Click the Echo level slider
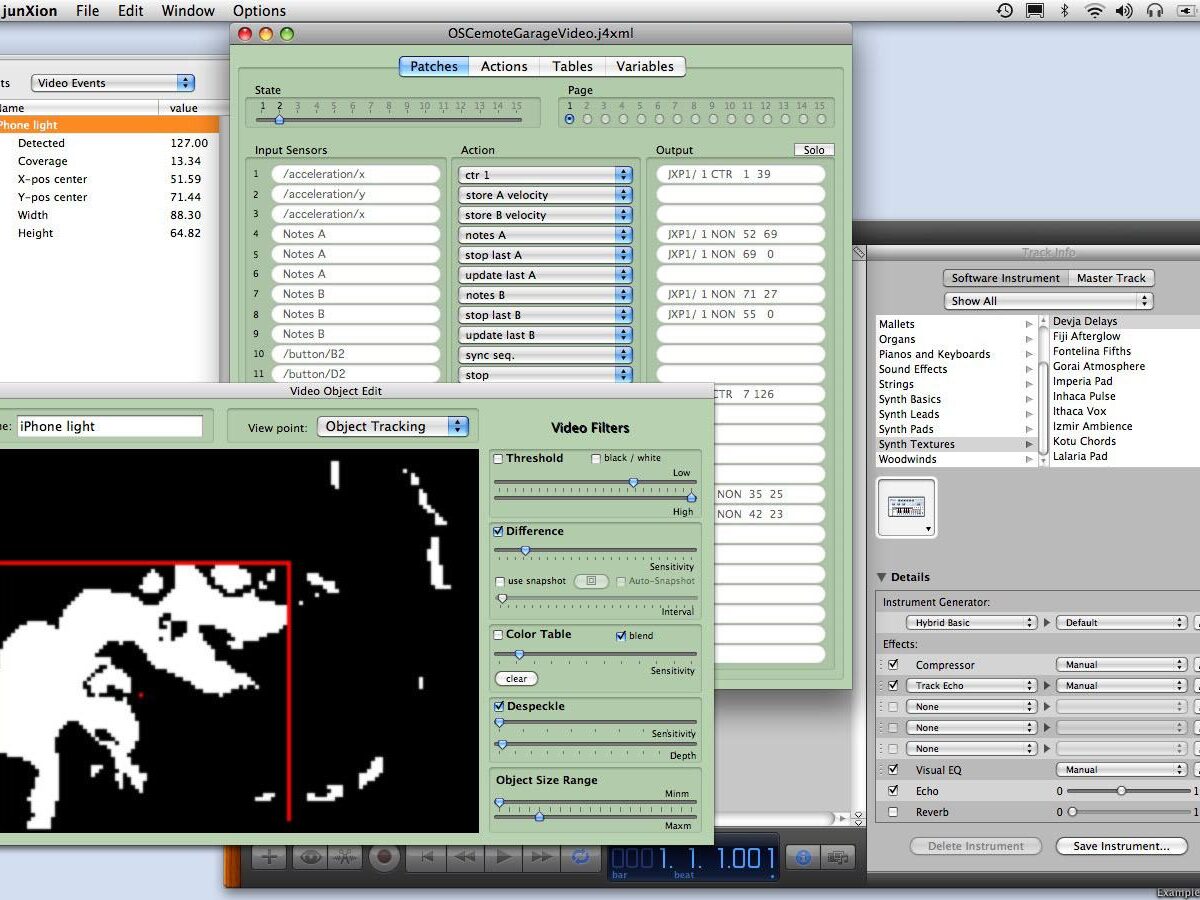Image resolution: width=1200 pixels, height=900 pixels. point(1121,791)
